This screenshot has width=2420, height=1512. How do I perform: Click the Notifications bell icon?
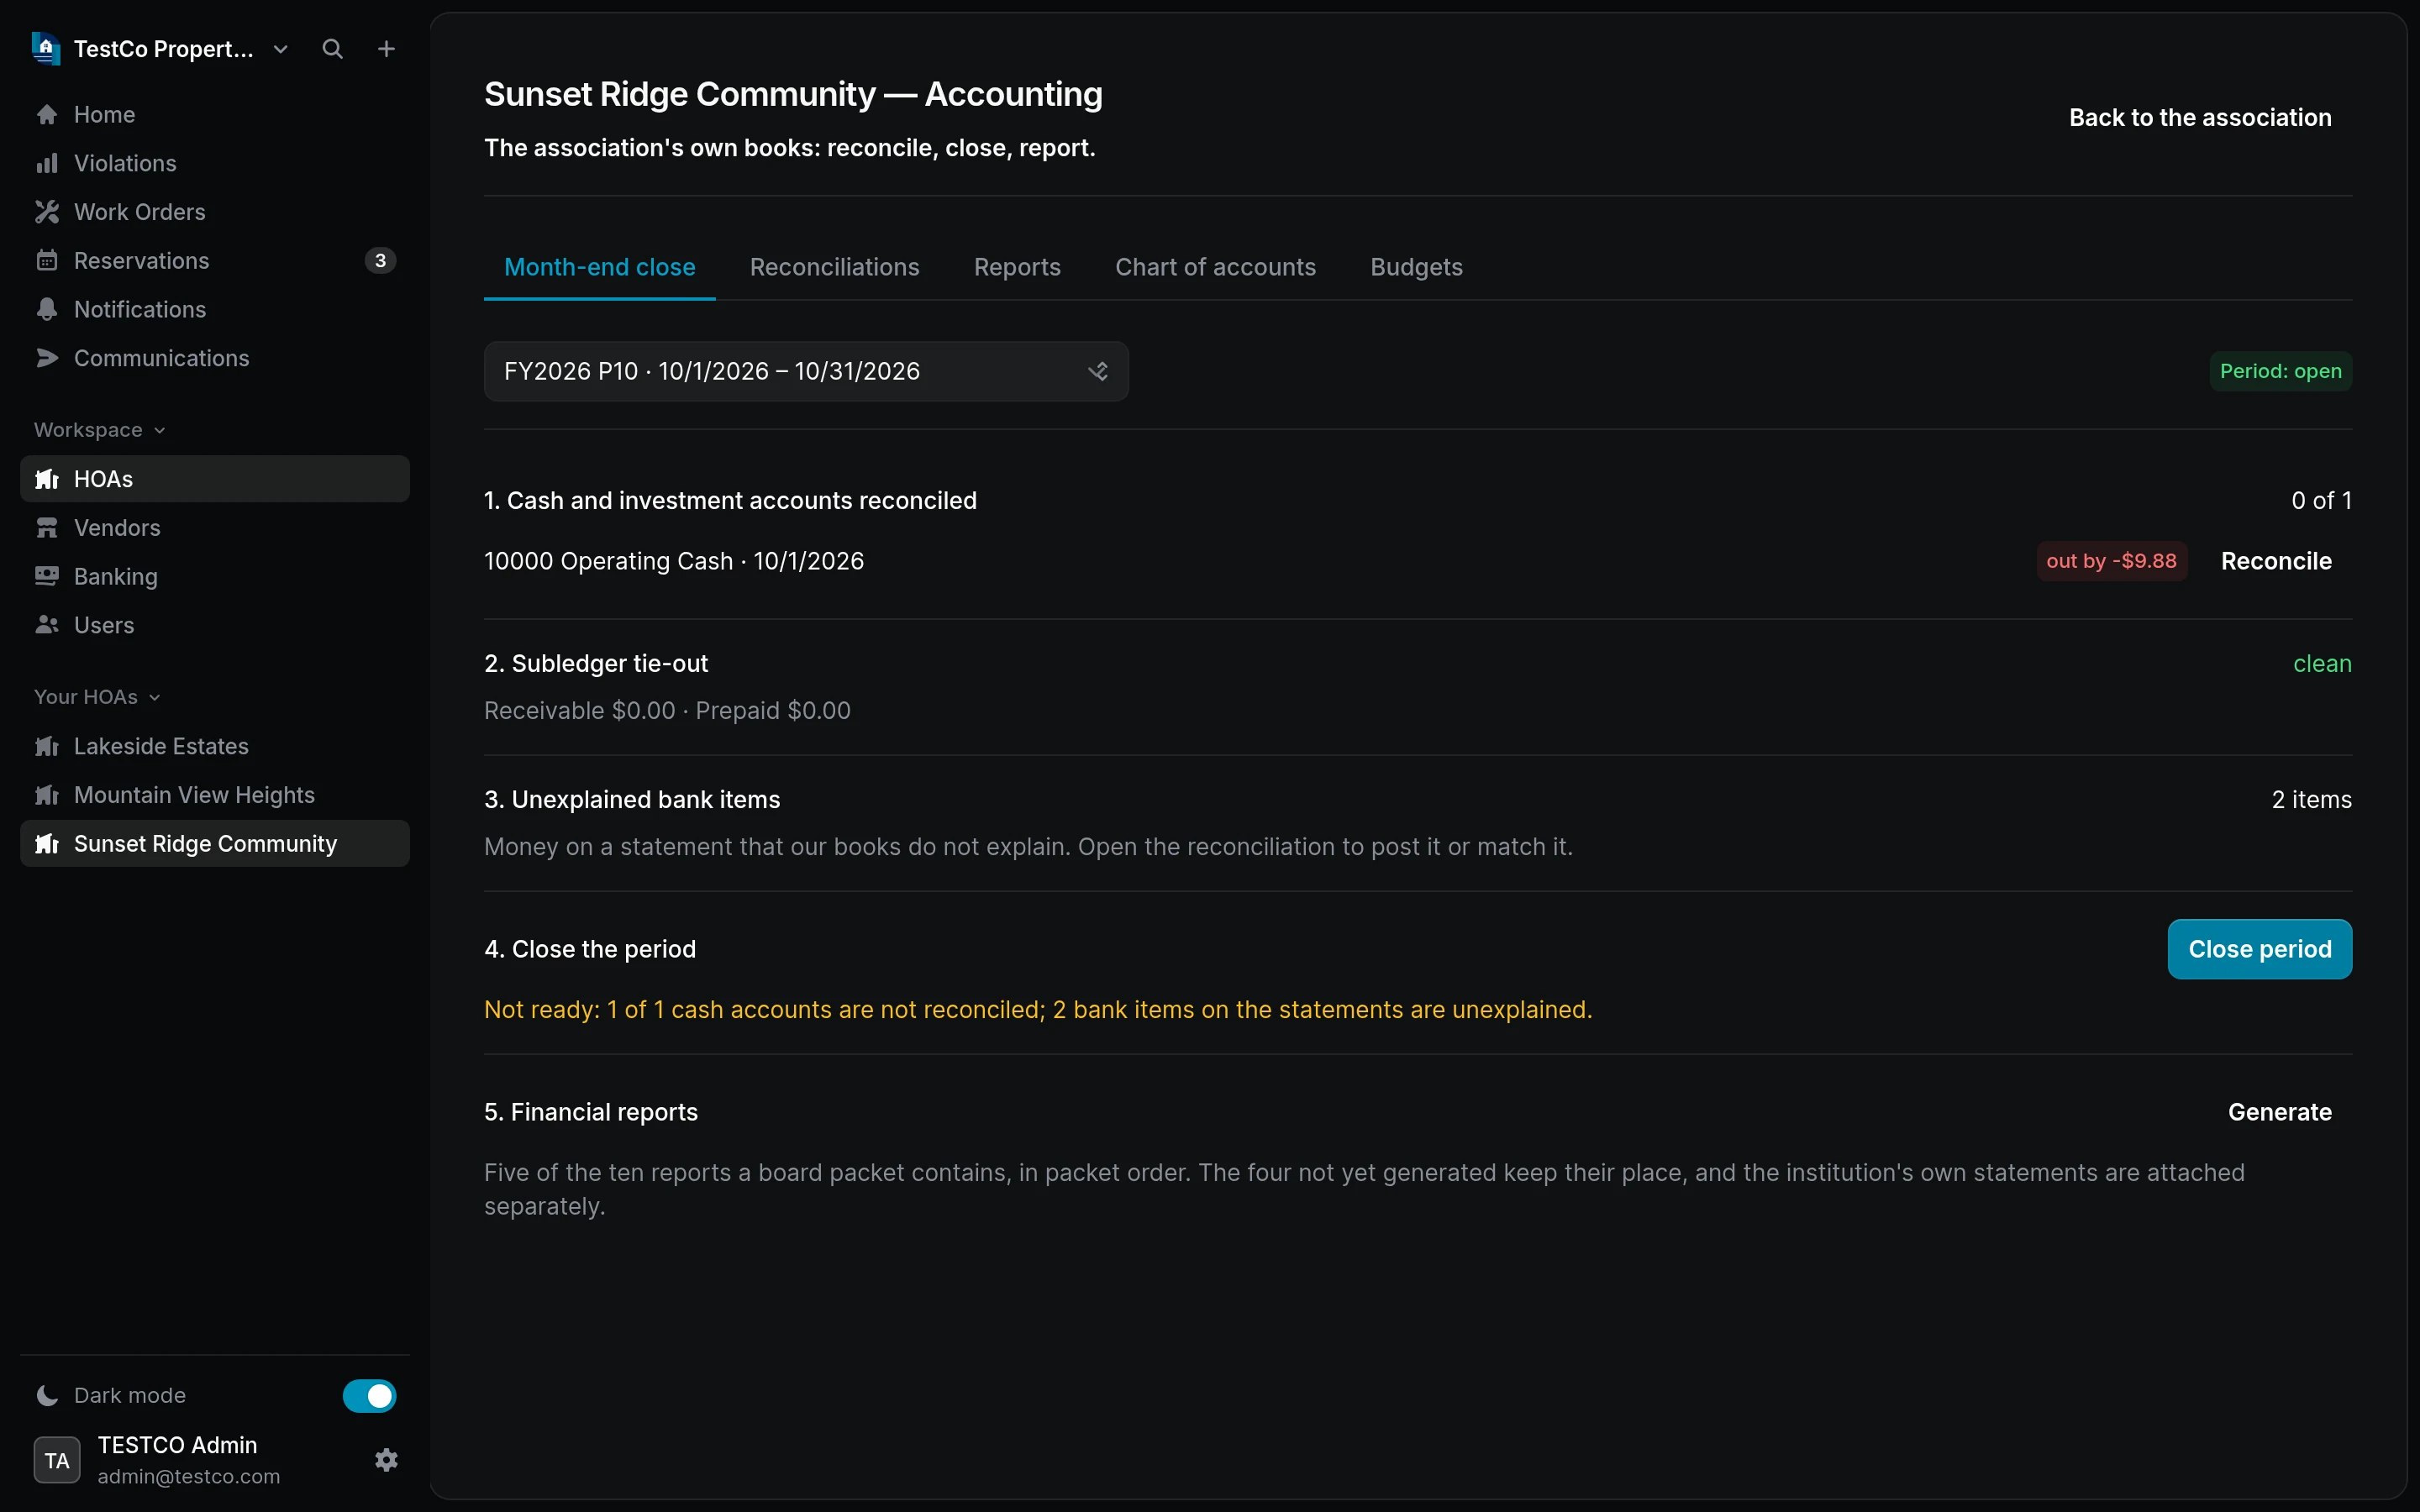tap(47, 309)
